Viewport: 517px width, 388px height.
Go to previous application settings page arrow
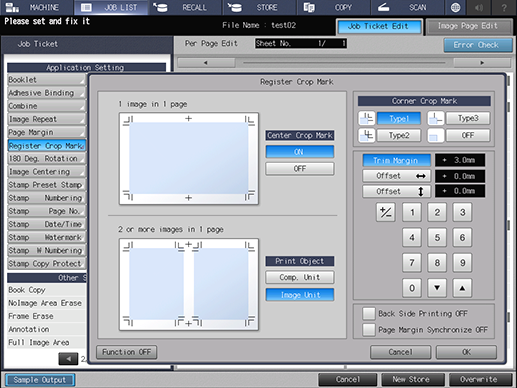pyautogui.click(x=68, y=359)
